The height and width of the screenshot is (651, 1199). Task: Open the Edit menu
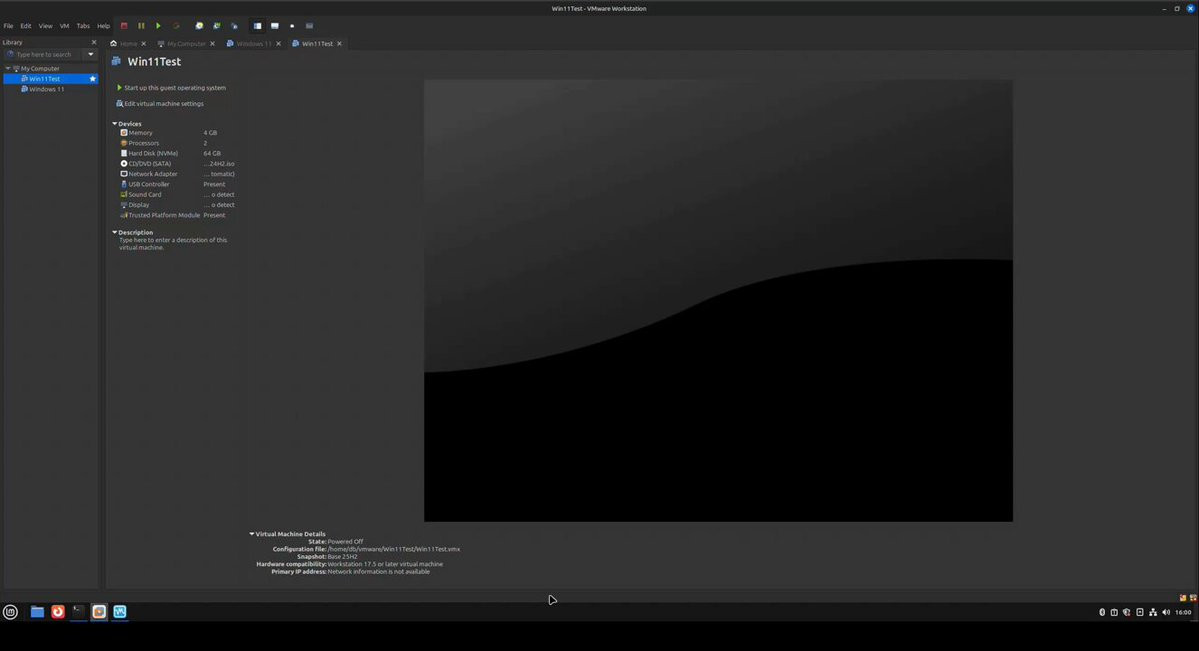click(x=26, y=26)
